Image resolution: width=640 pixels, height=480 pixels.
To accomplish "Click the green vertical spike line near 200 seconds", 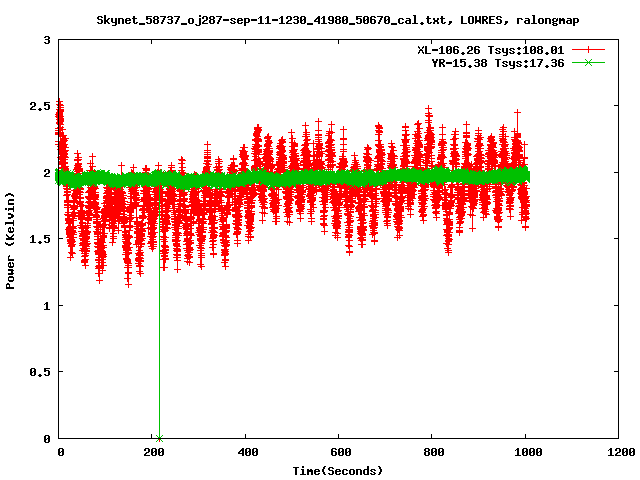I will click(x=159, y=312).
